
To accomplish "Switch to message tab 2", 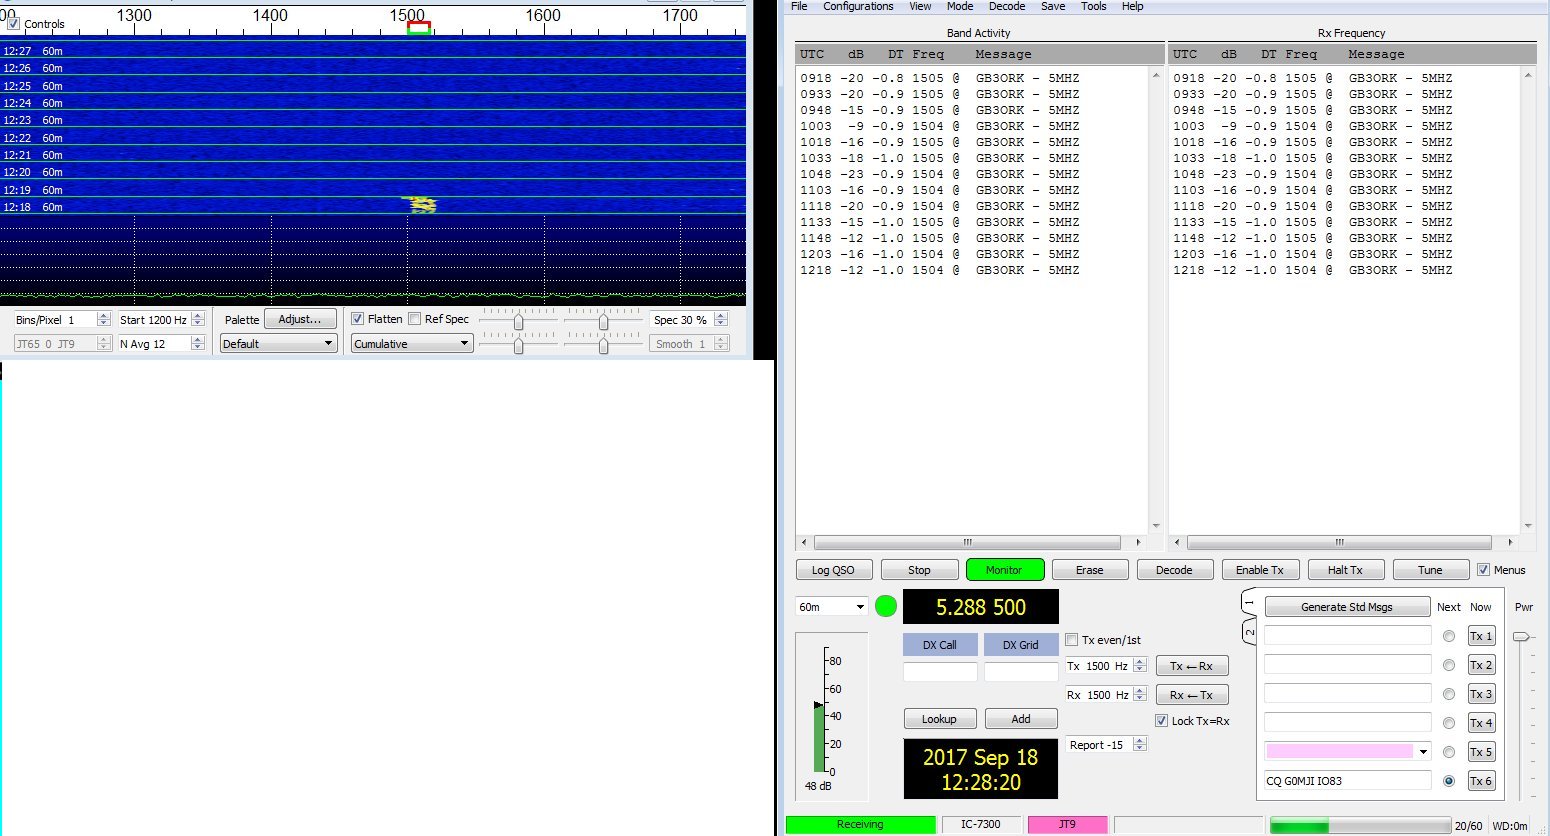I will pos(1250,632).
